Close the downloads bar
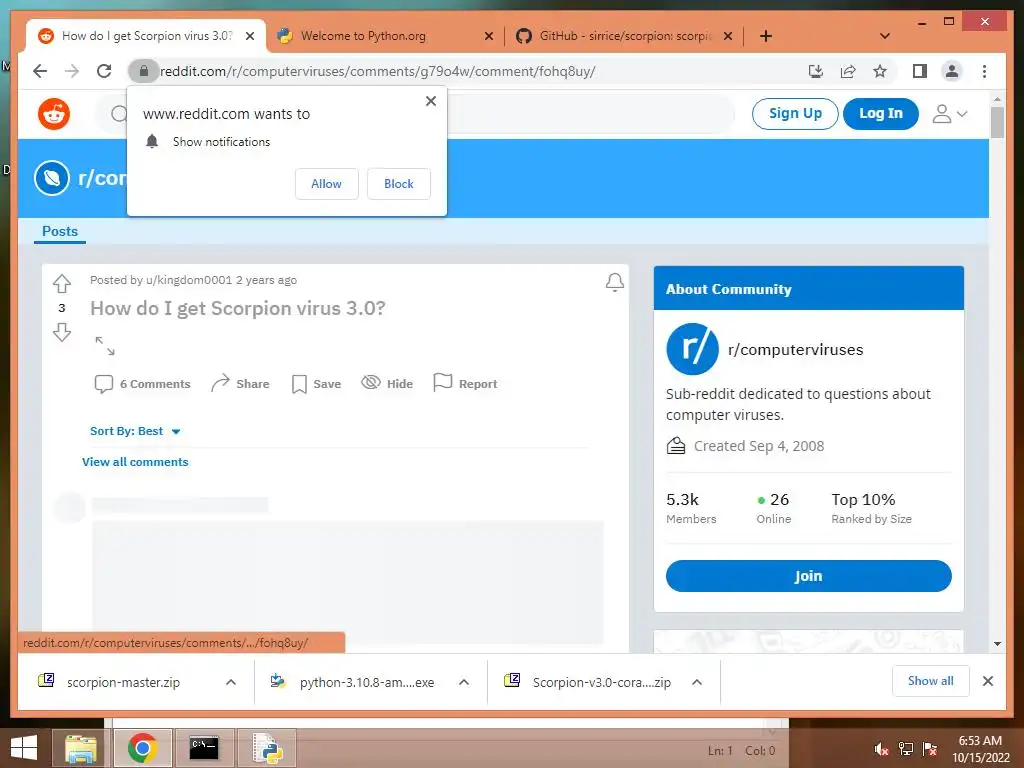Viewport: 1024px width, 768px height. (987, 681)
